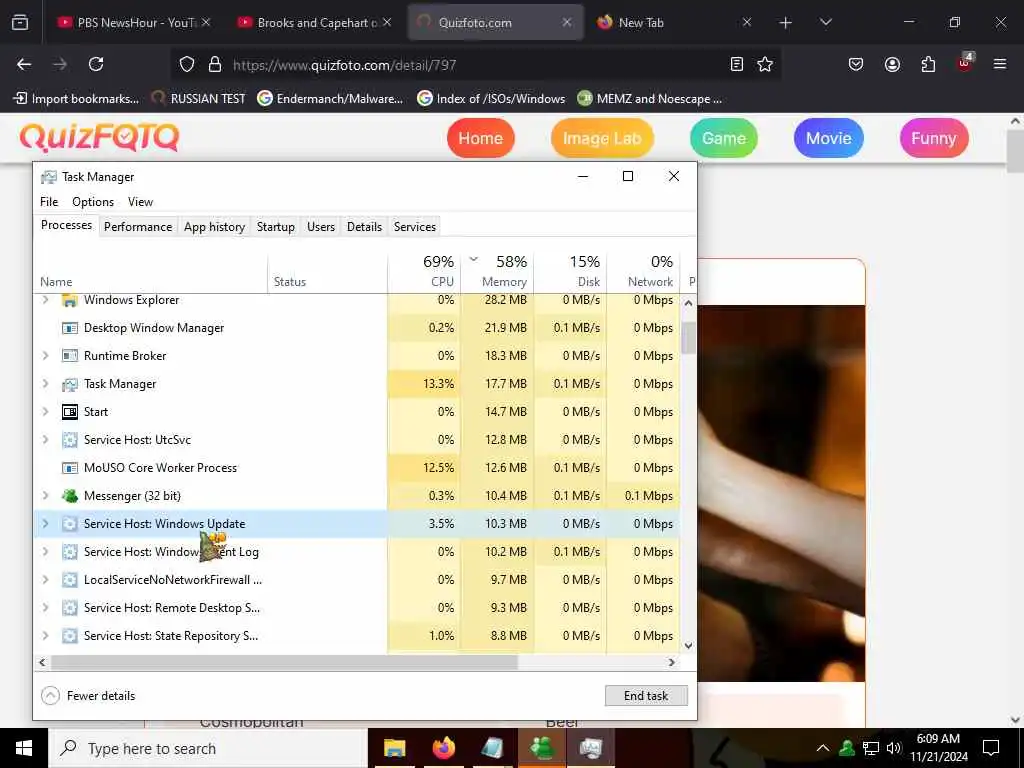Expand the Runtime Broker process row

pyautogui.click(x=45, y=356)
